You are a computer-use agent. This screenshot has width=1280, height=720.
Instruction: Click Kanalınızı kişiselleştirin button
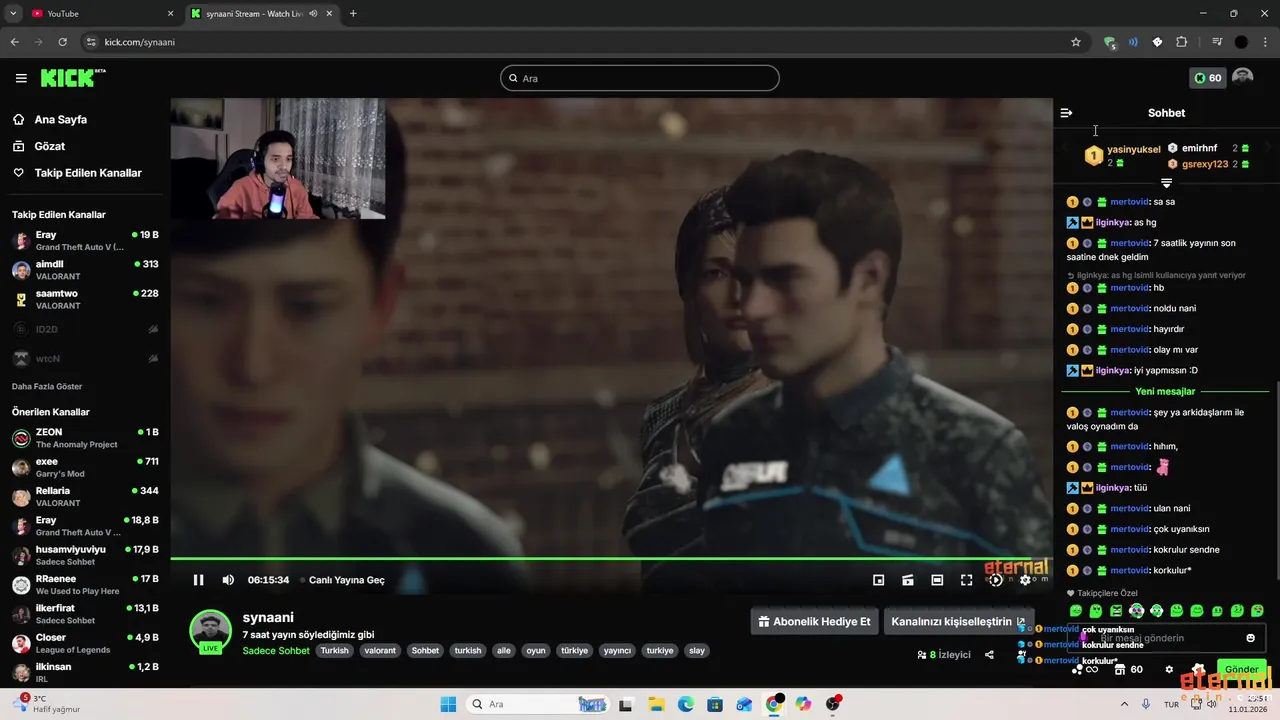959,621
